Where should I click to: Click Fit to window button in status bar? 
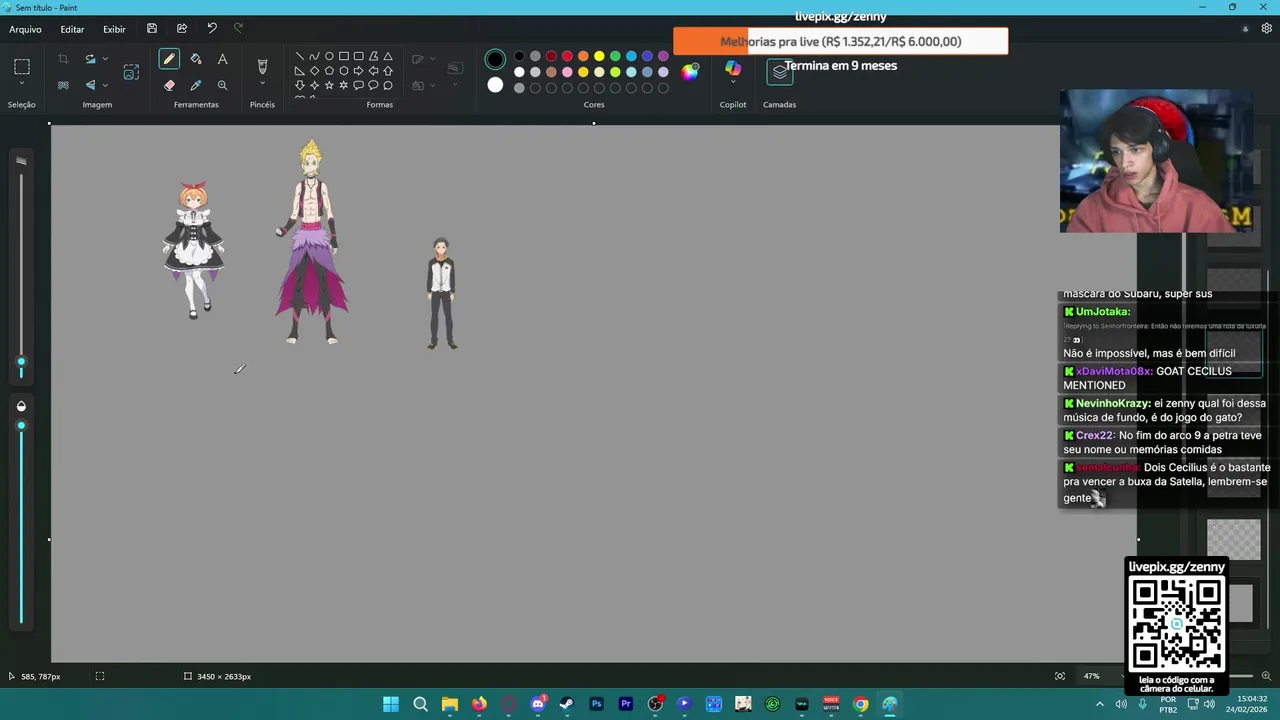tap(1060, 676)
